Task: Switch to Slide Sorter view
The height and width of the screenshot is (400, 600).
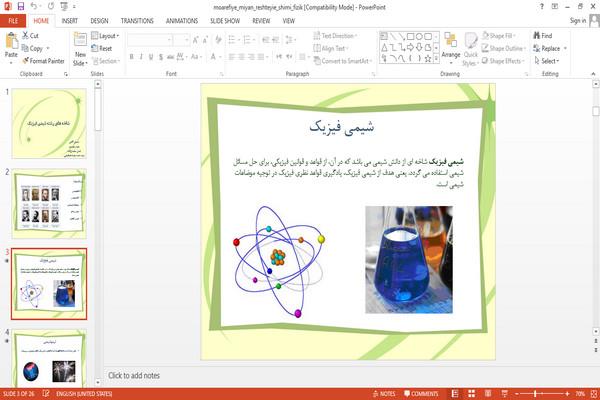Action: point(471,393)
